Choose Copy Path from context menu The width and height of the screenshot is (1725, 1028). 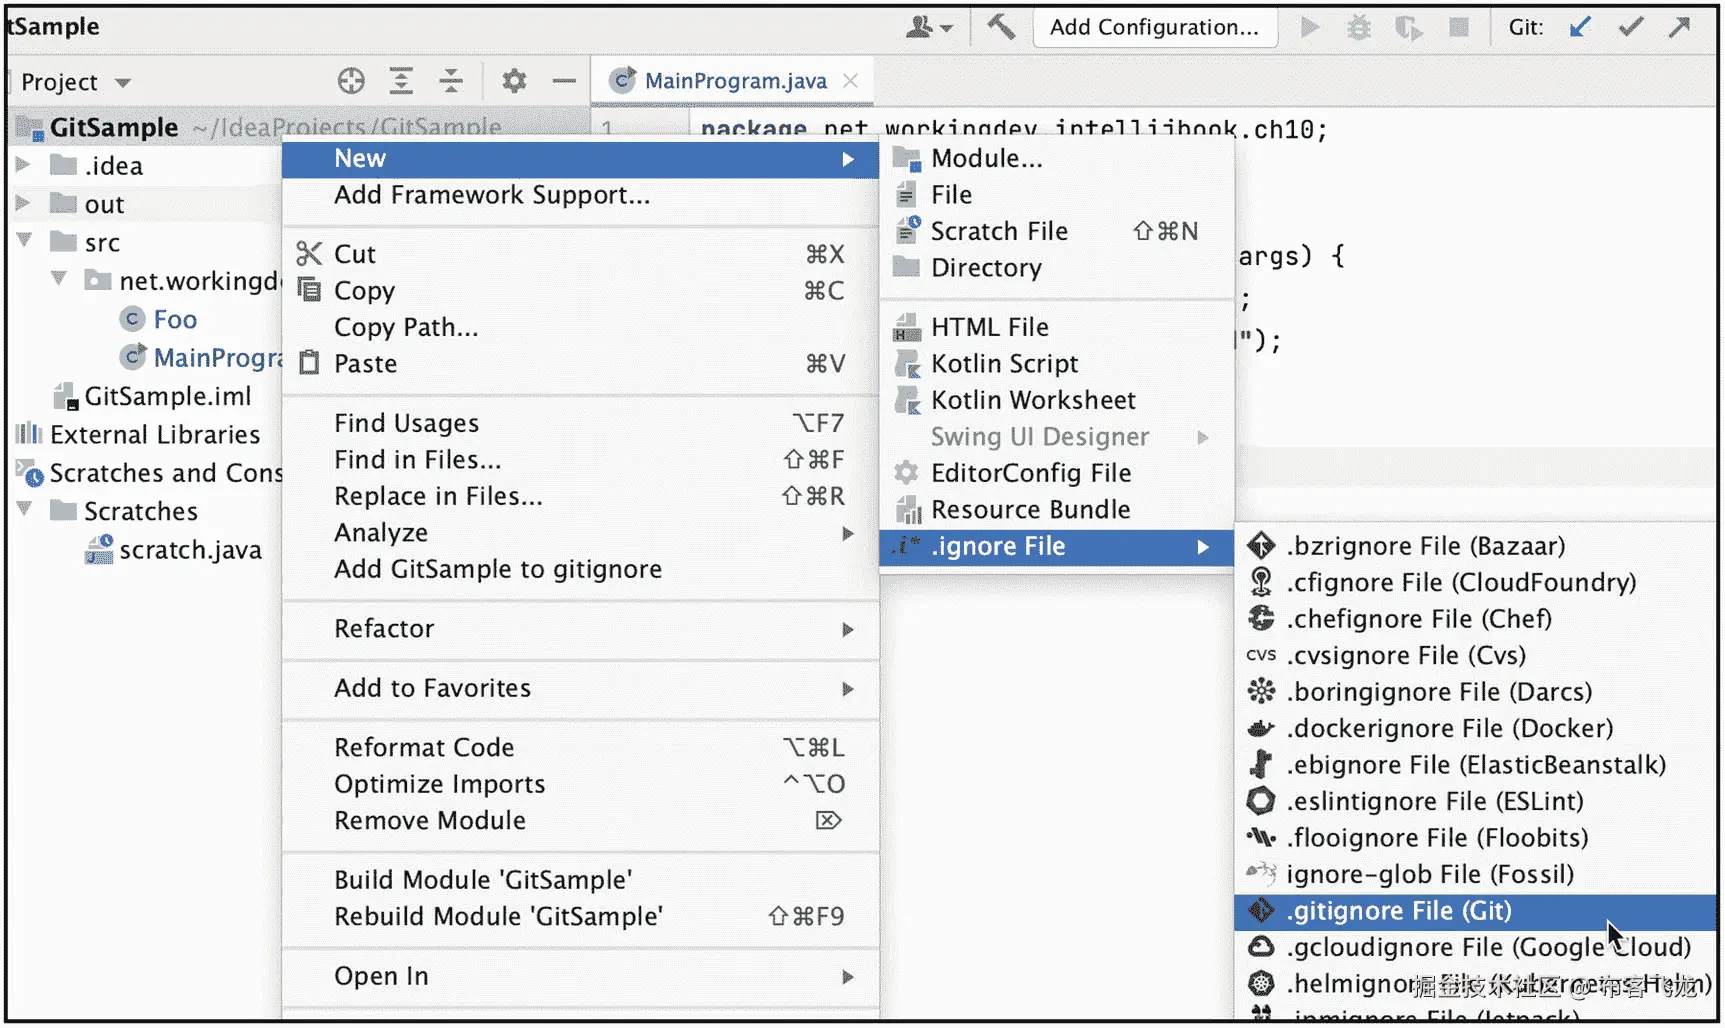point(580,327)
